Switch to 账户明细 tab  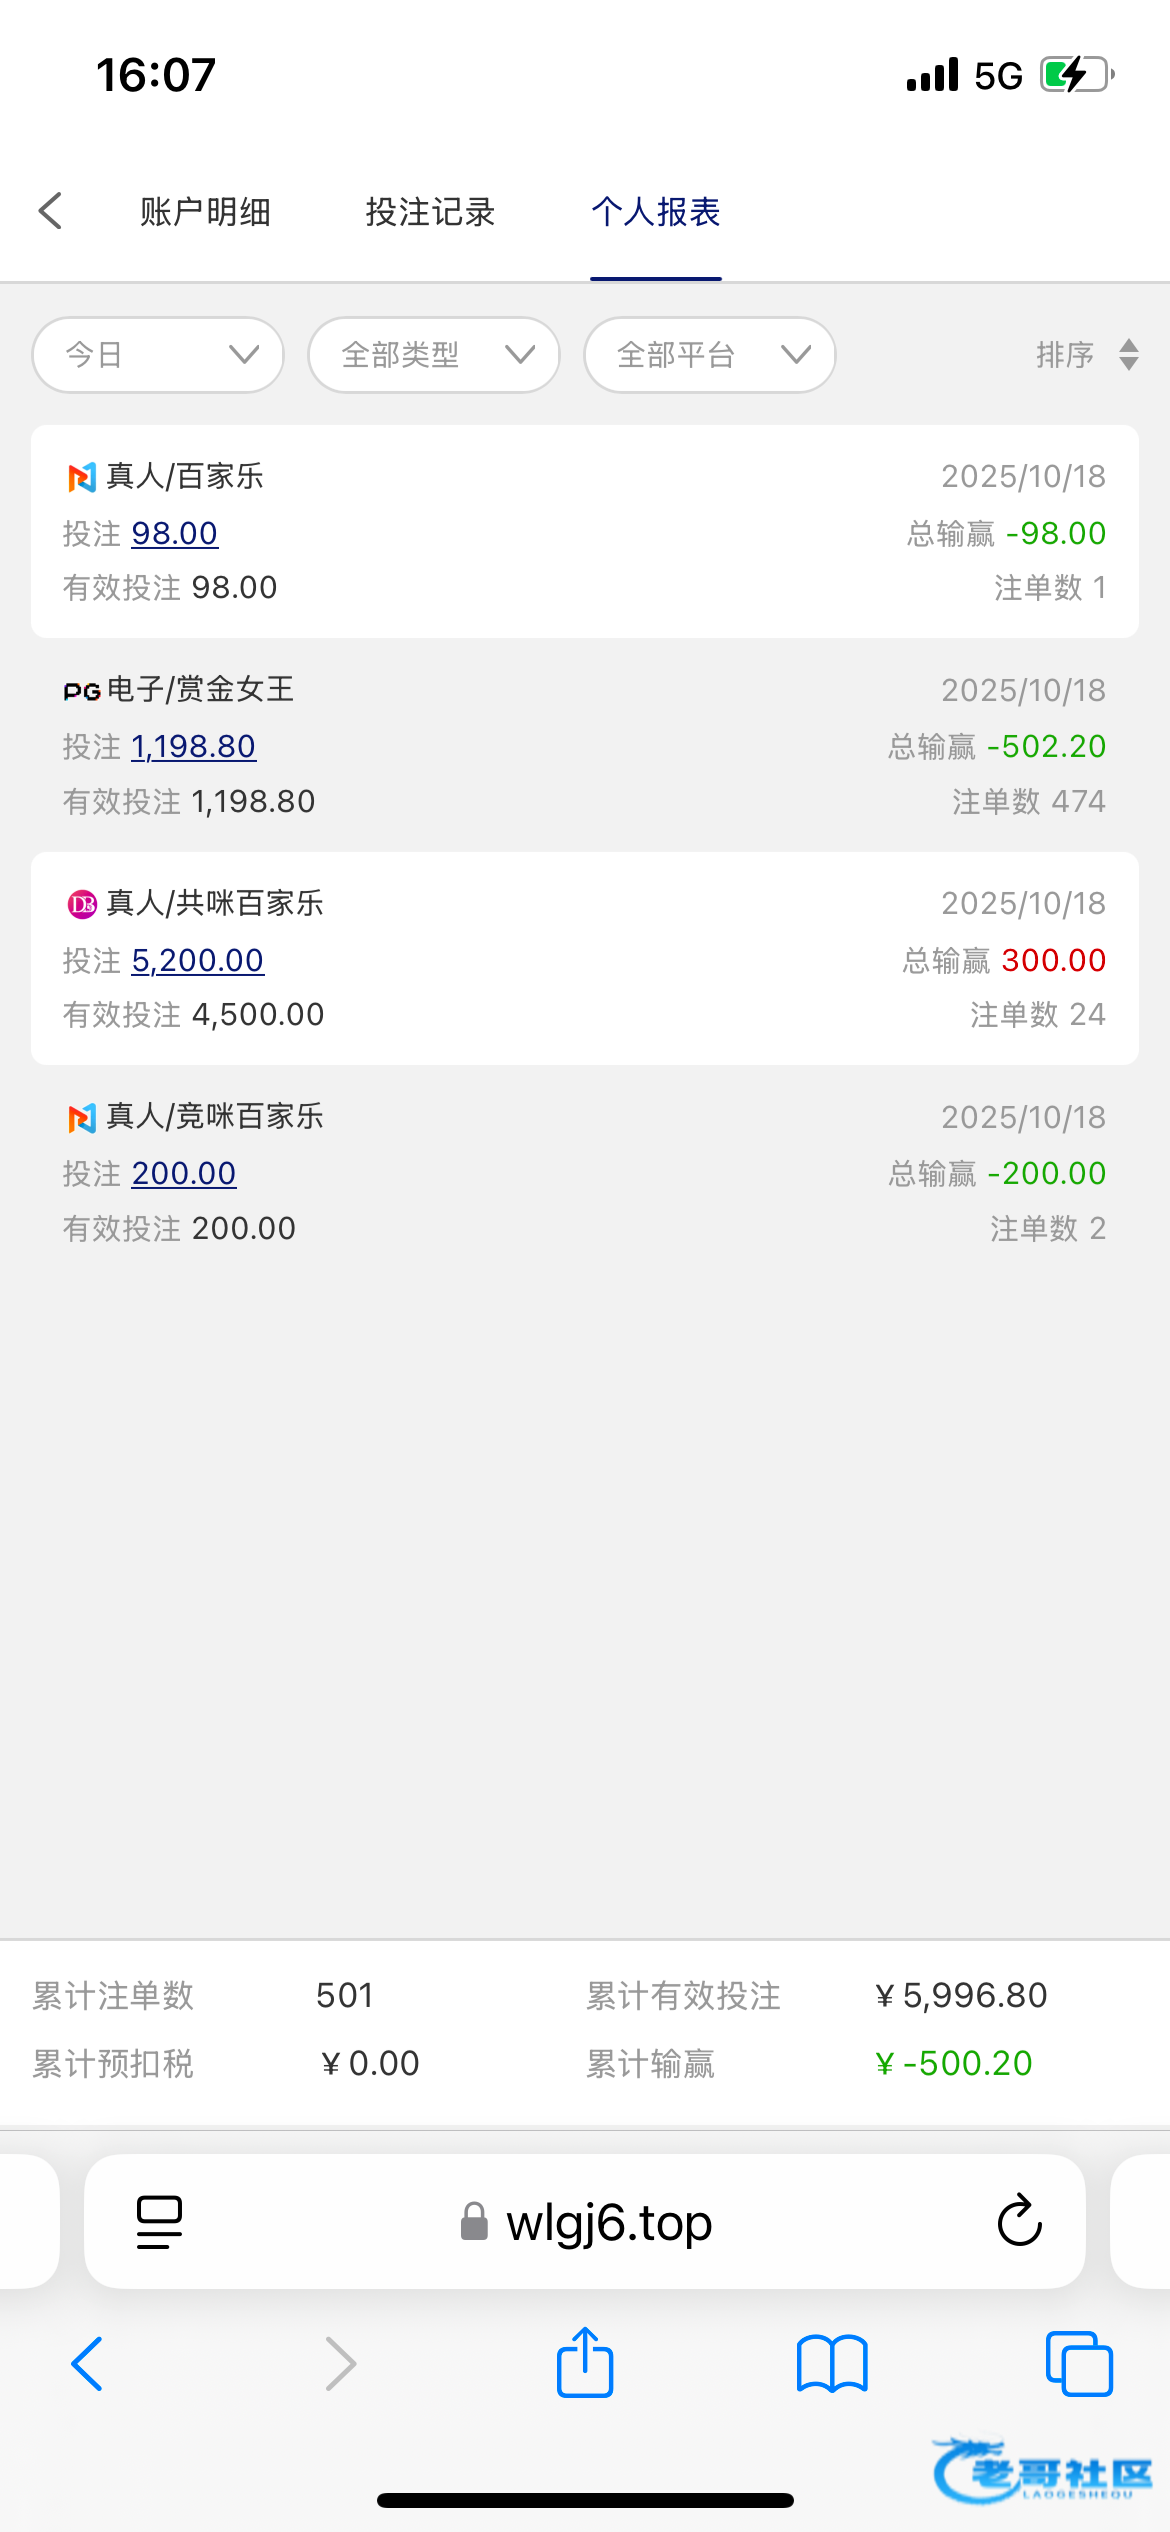[x=205, y=212]
